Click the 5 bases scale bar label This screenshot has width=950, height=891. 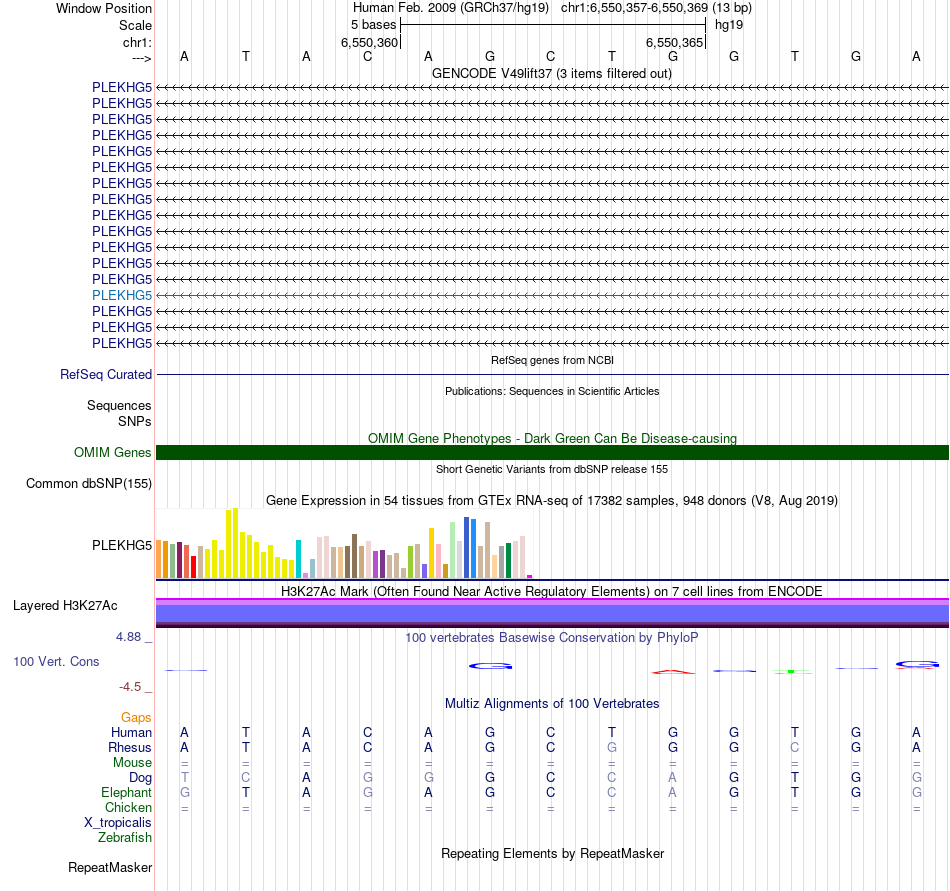pyautogui.click(x=373, y=25)
